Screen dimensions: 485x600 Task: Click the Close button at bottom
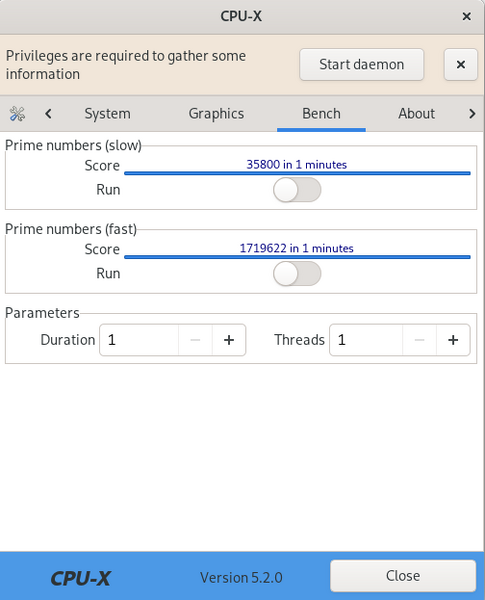(403, 576)
